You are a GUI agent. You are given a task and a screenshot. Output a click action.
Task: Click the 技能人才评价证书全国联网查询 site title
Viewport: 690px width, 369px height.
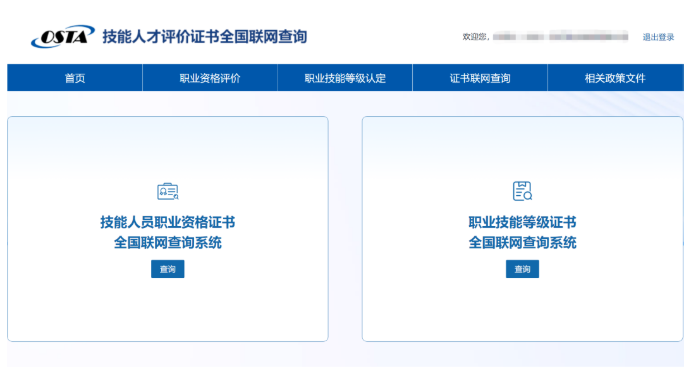205,37
